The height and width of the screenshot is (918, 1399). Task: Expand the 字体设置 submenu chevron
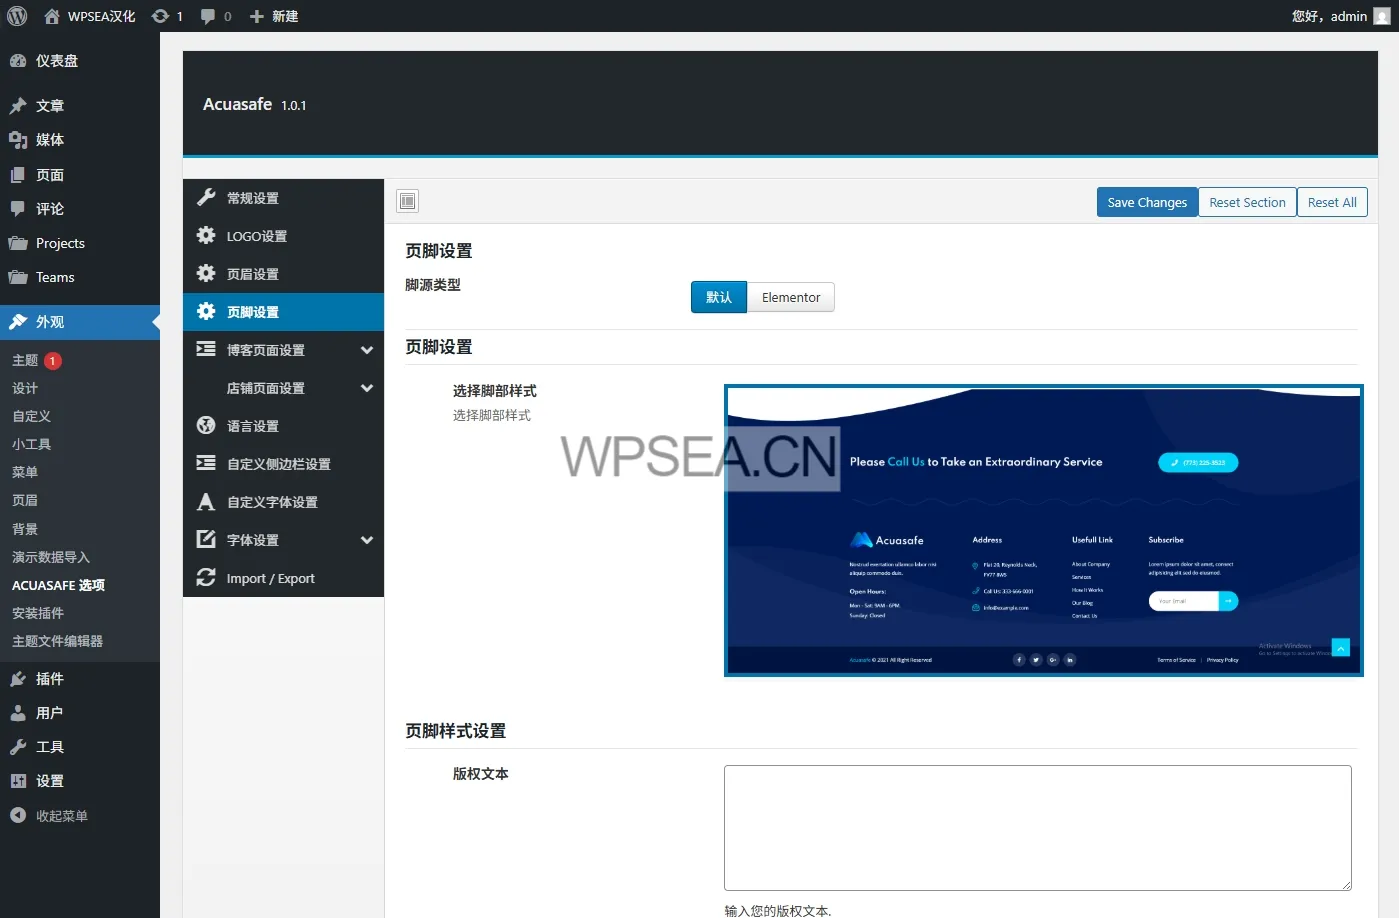[x=367, y=540]
